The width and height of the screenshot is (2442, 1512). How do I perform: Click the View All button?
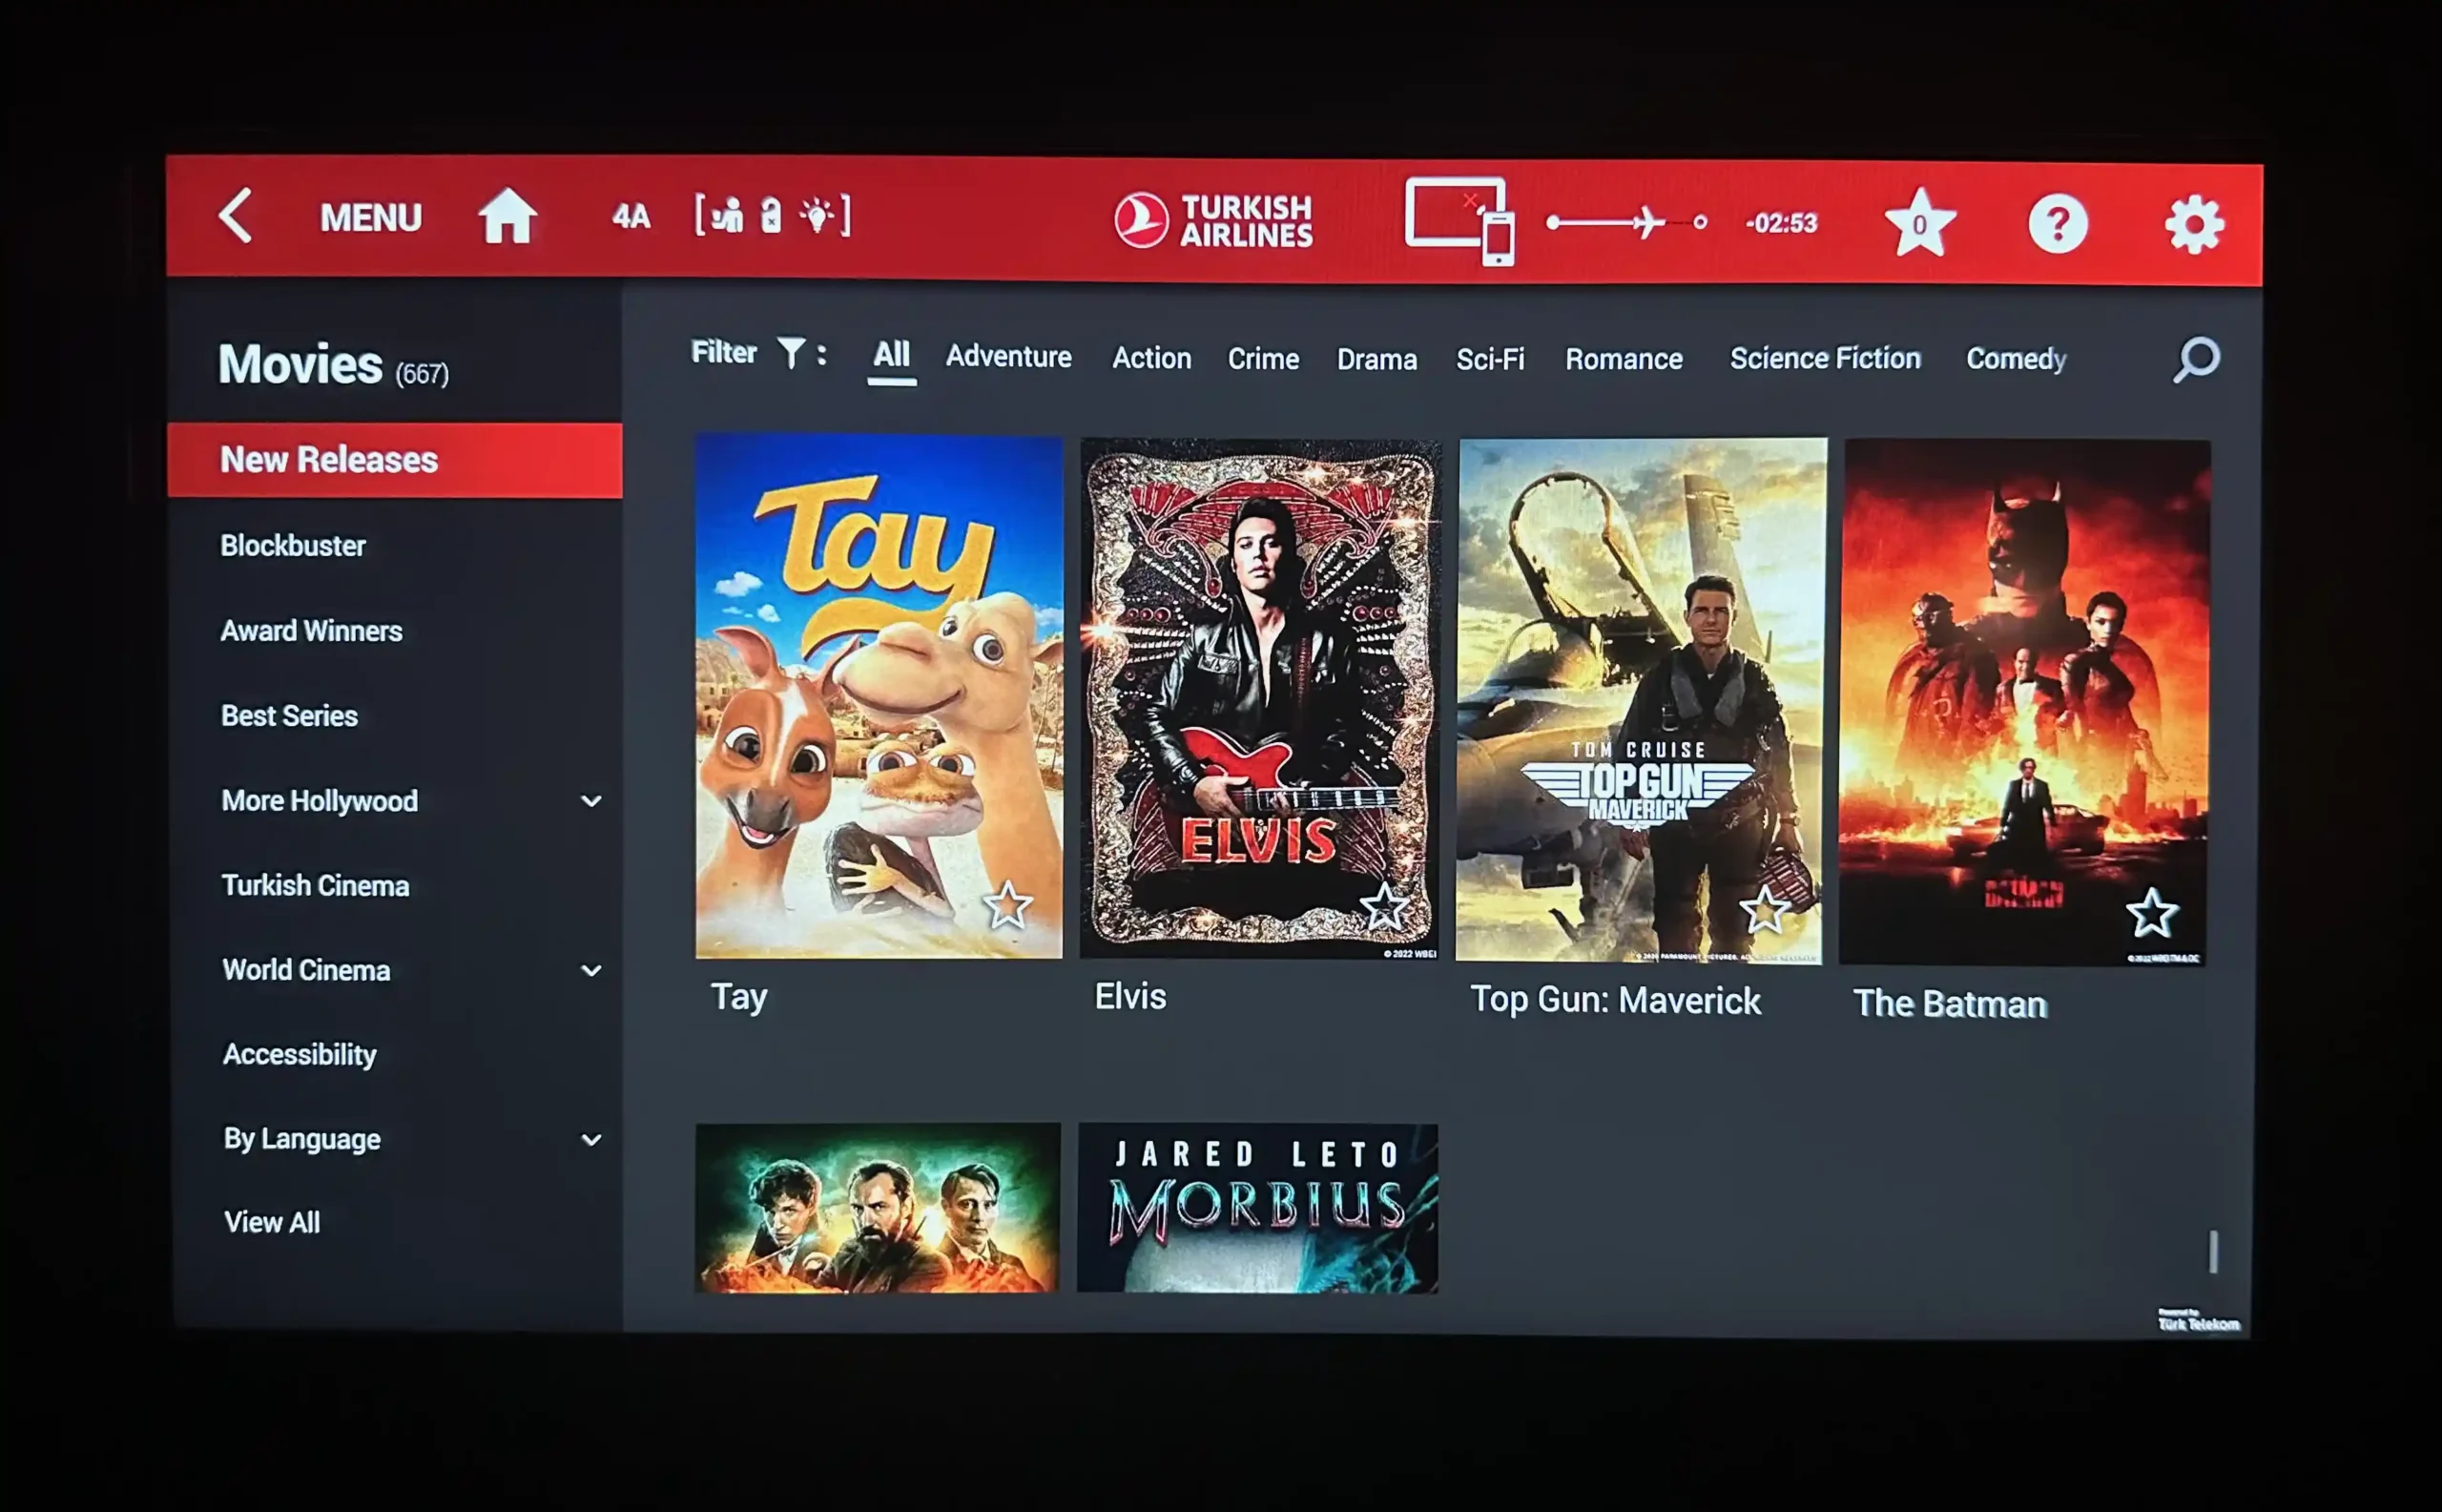coord(272,1223)
